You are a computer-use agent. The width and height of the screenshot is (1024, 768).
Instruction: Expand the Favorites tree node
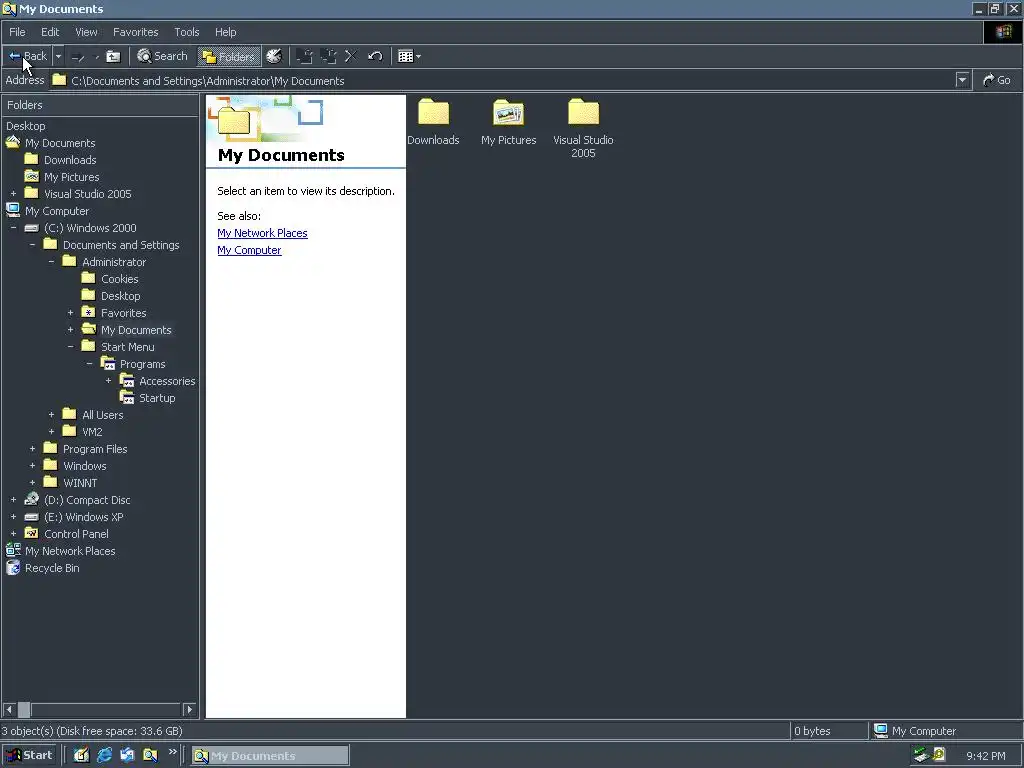(x=70, y=313)
